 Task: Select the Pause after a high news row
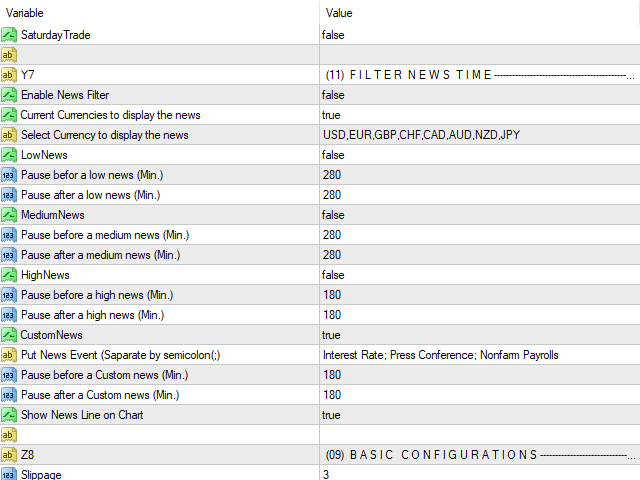[x=320, y=315]
